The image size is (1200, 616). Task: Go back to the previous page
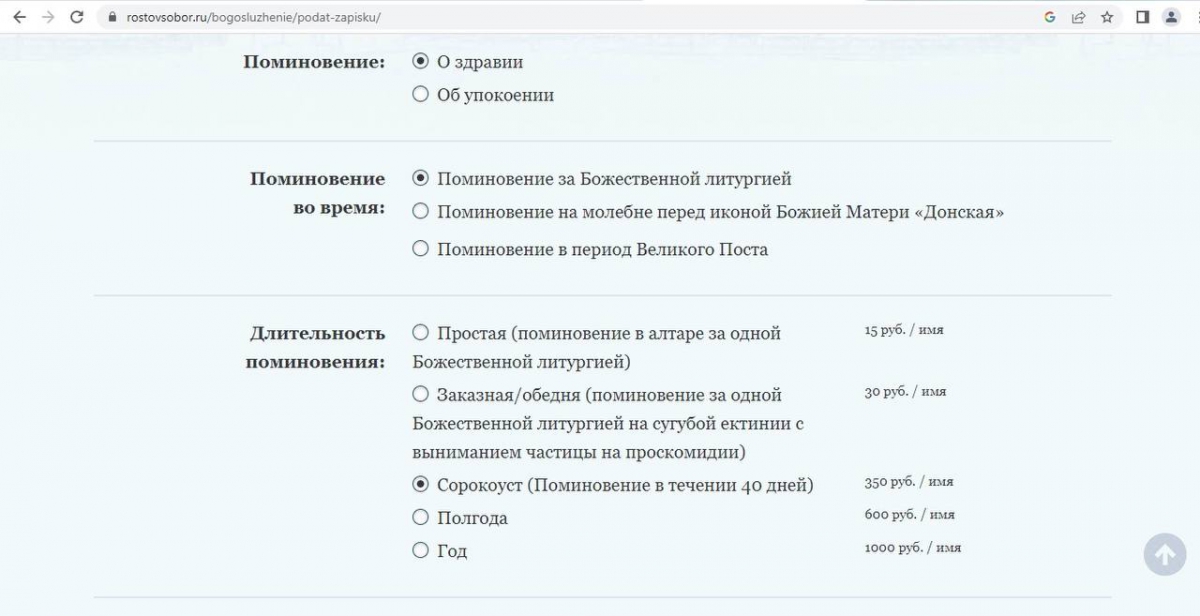tap(19, 17)
